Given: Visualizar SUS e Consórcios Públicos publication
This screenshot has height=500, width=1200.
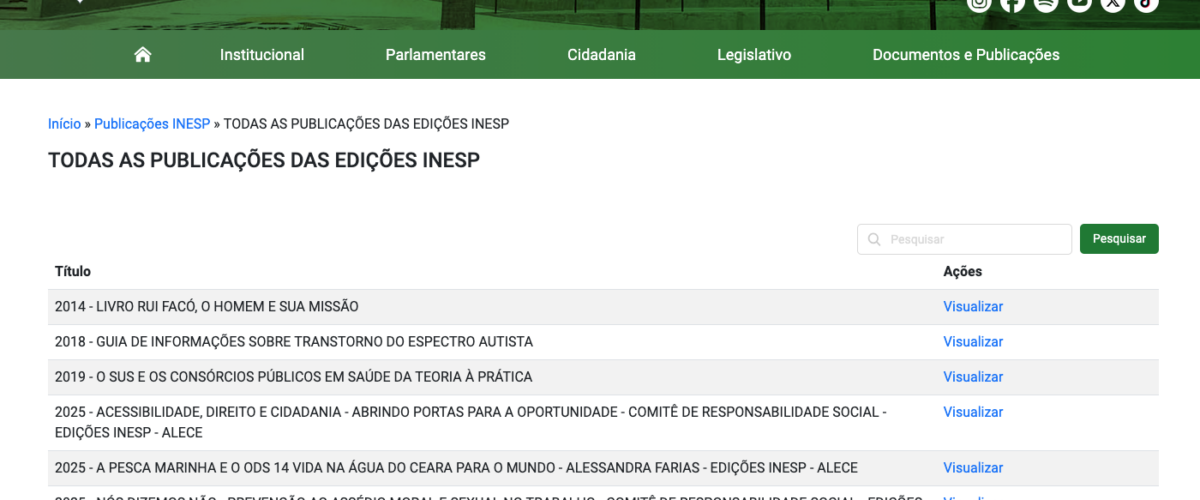Looking at the screenshot, I should point(973,377).
